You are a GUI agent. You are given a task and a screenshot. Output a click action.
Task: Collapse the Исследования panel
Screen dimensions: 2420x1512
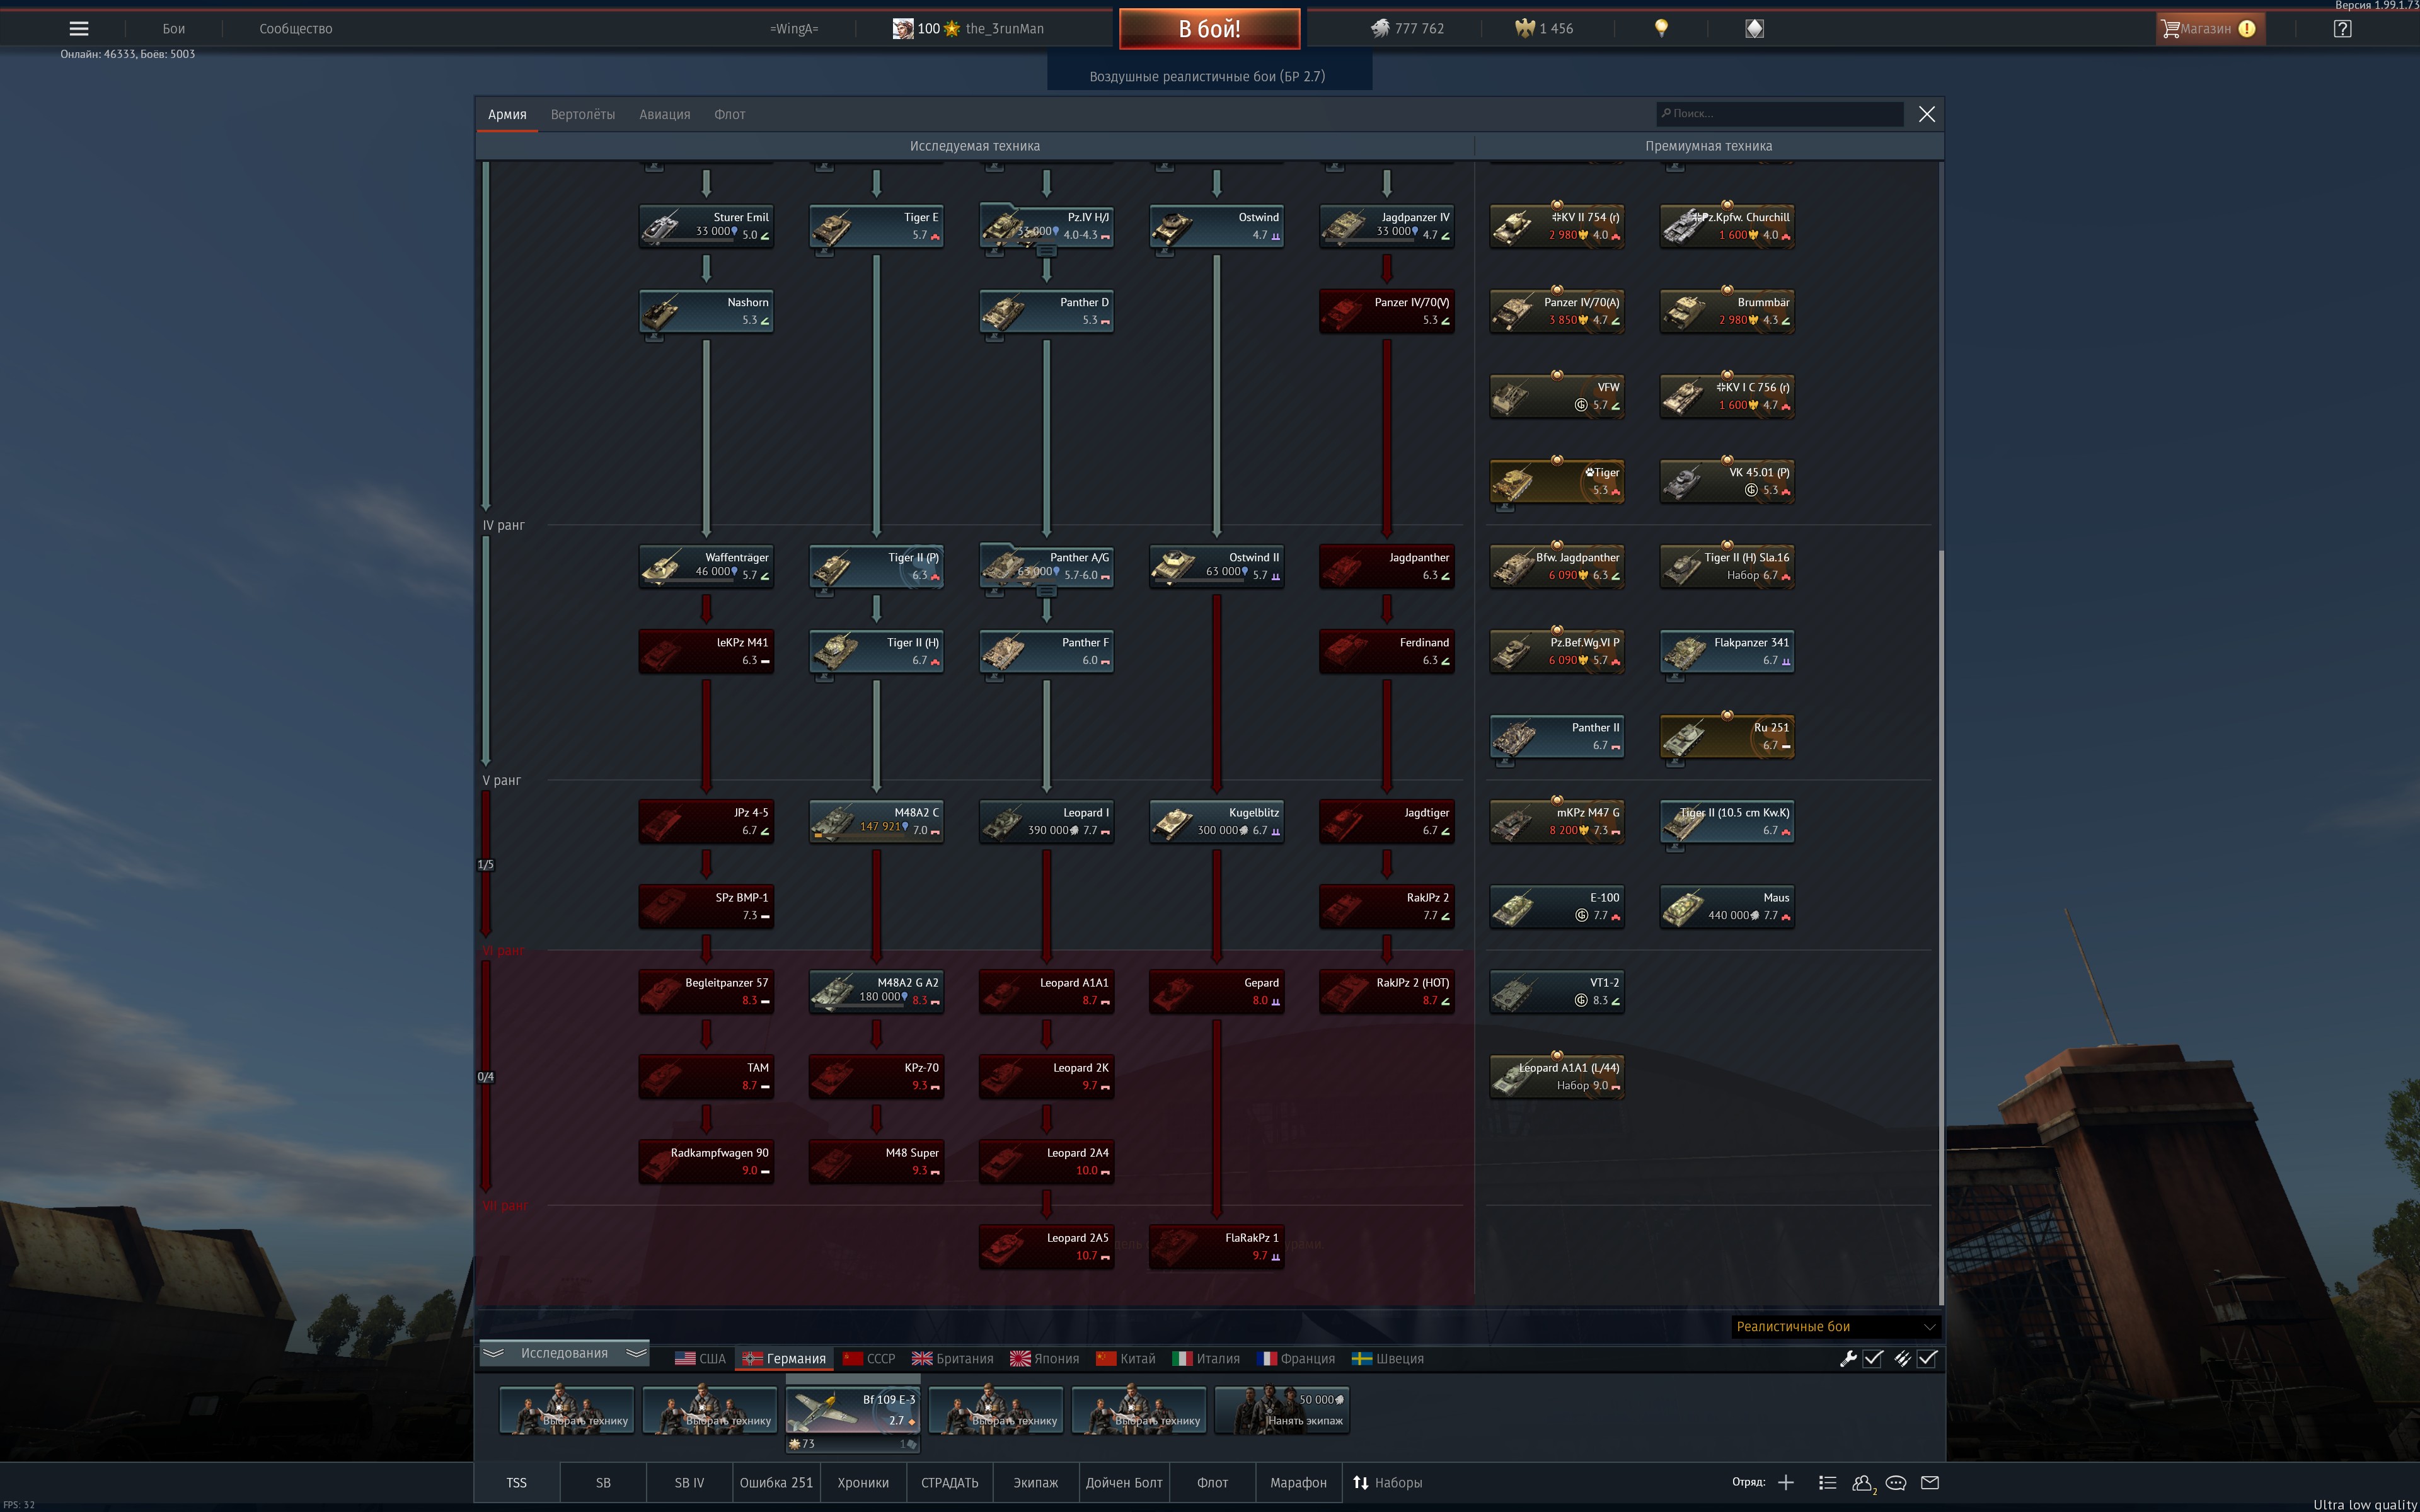pos(564,1353)
